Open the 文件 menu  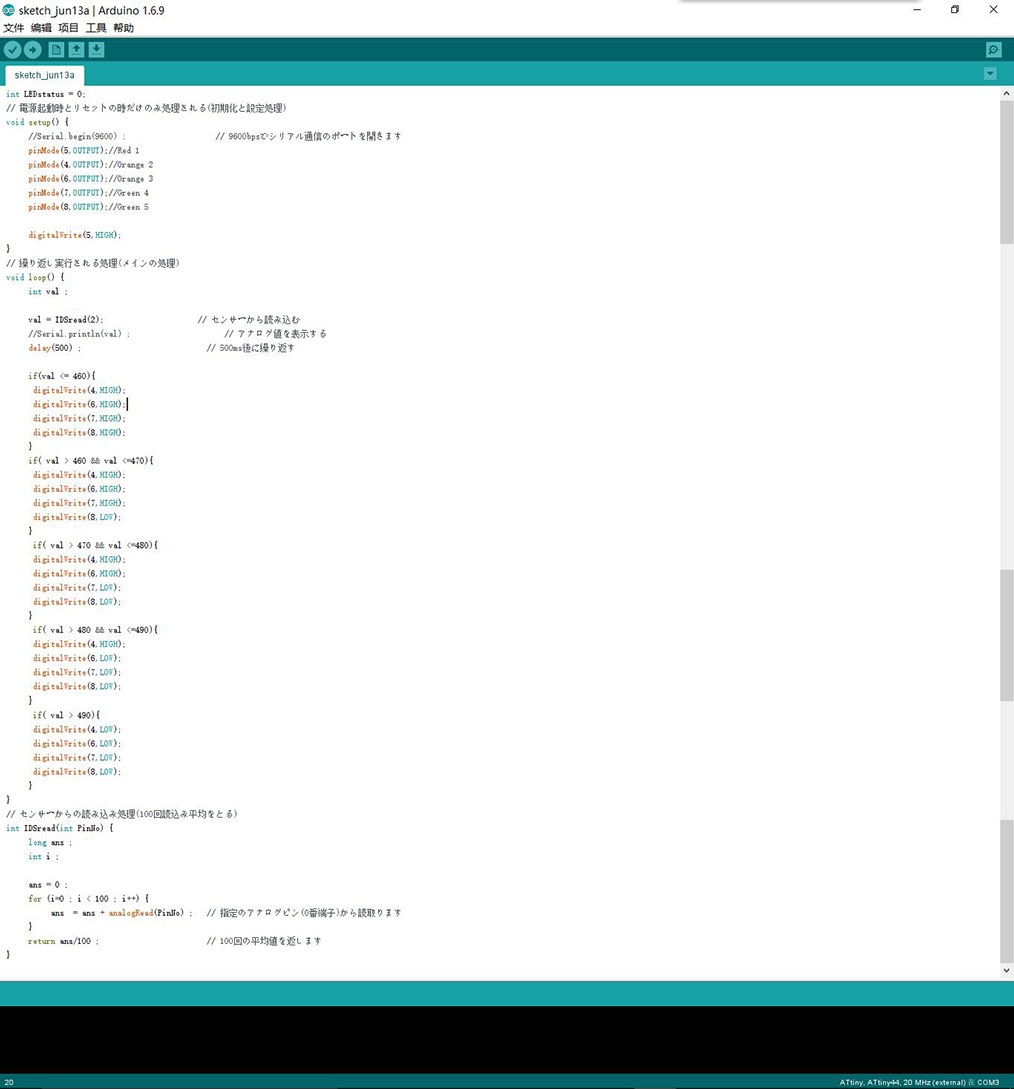(x=14, y=28)
